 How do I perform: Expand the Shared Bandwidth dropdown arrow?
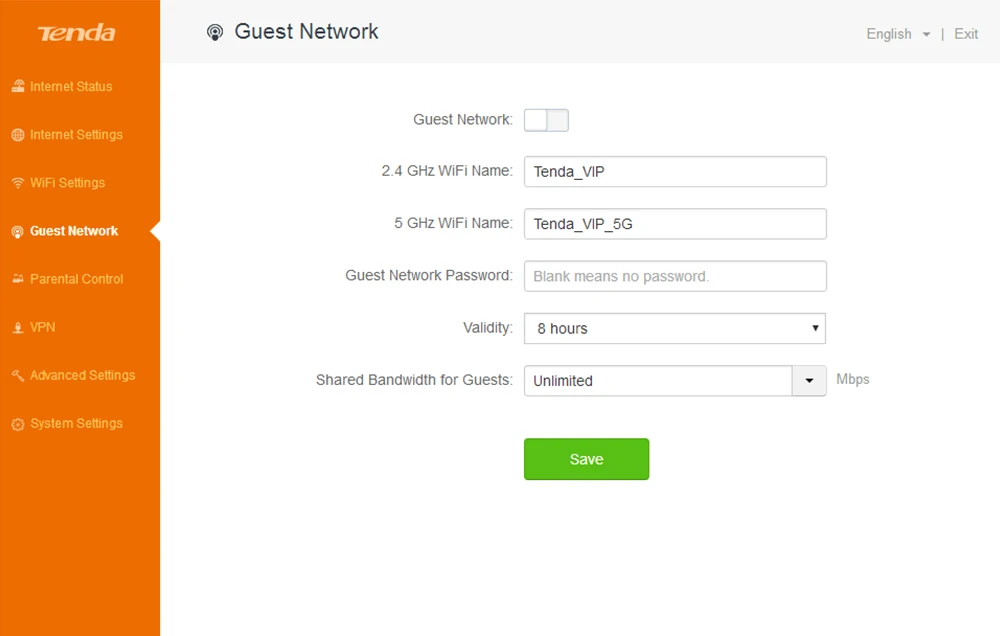(x=809, y=381)
